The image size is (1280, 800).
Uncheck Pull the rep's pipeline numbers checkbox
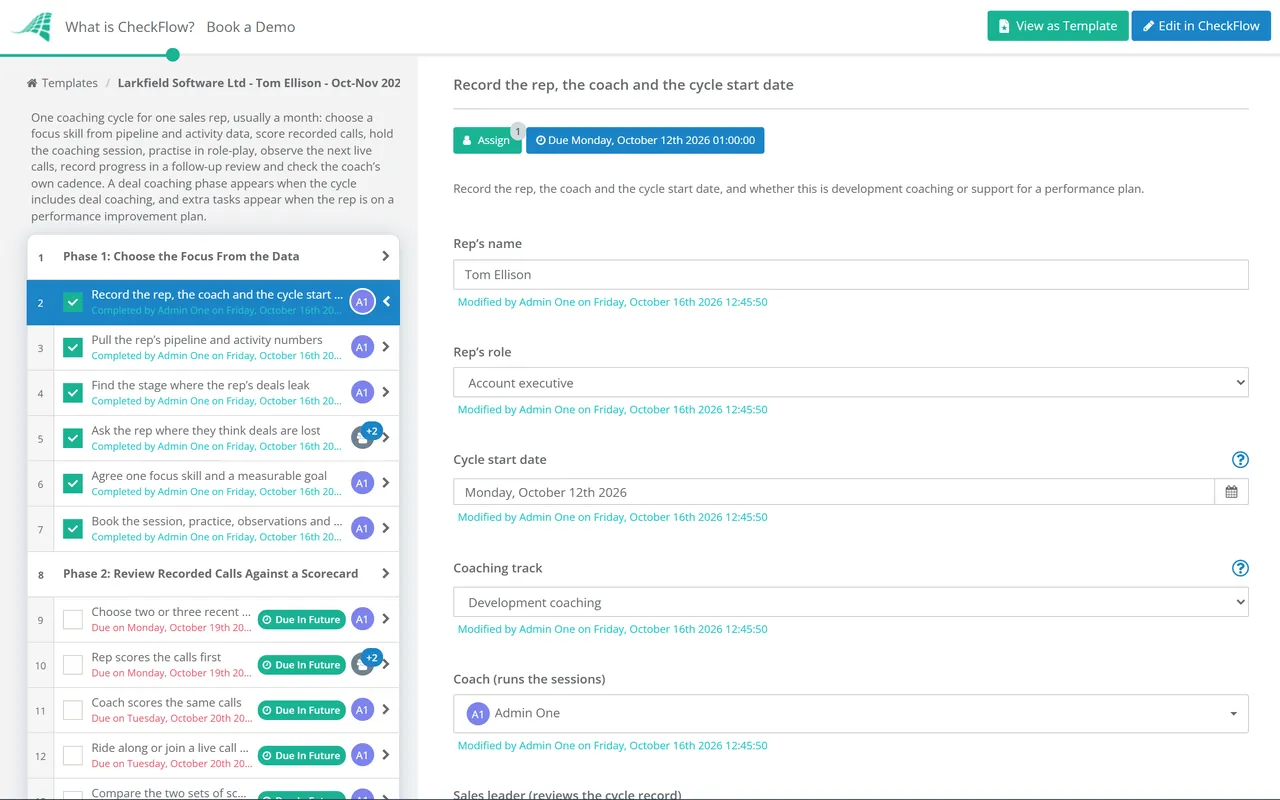coord(73,348)
